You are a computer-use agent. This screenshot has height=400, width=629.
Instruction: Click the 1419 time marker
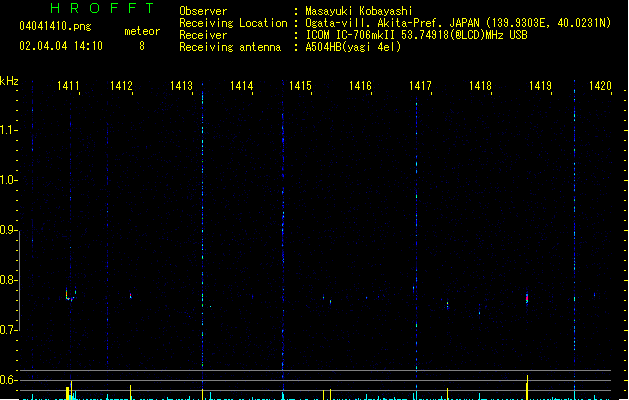point(540,86)
